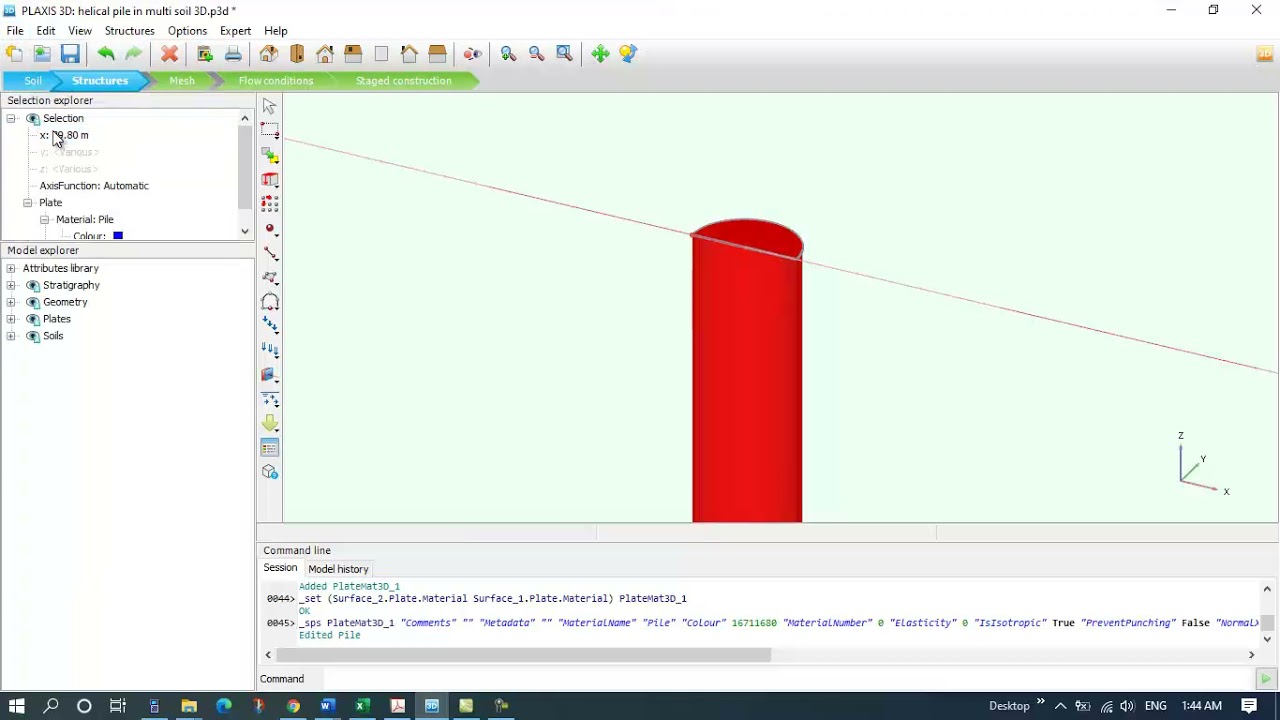
Task: Select the create line tool
Action: 269,253
